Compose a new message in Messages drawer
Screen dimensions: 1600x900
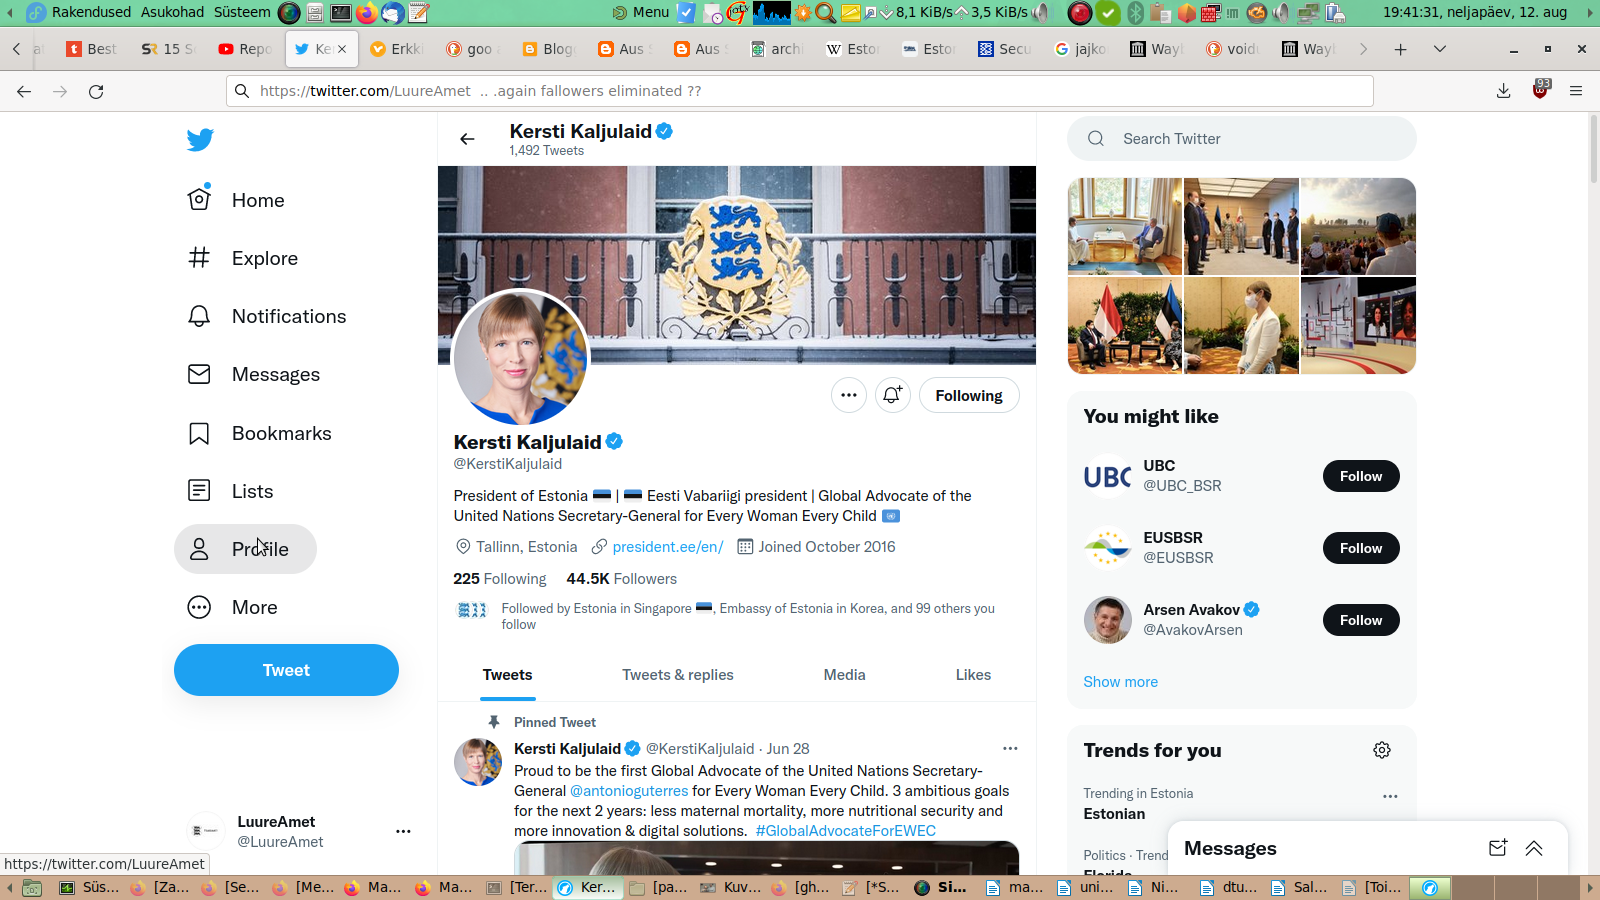1498,848
